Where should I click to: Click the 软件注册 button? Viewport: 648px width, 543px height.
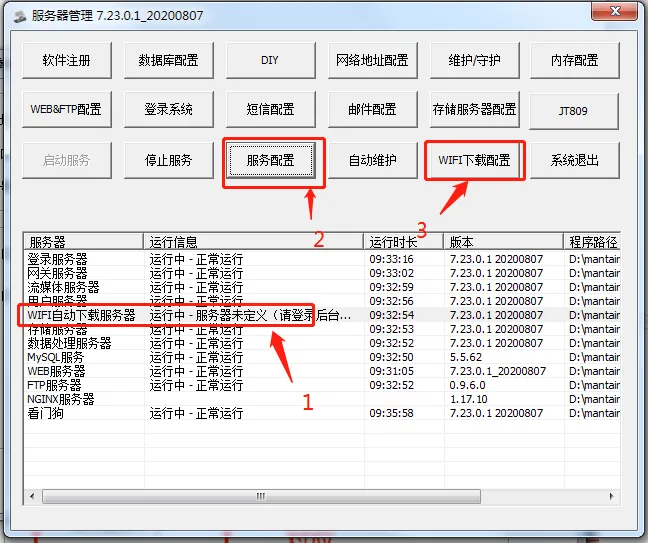(x=67, y=60)
